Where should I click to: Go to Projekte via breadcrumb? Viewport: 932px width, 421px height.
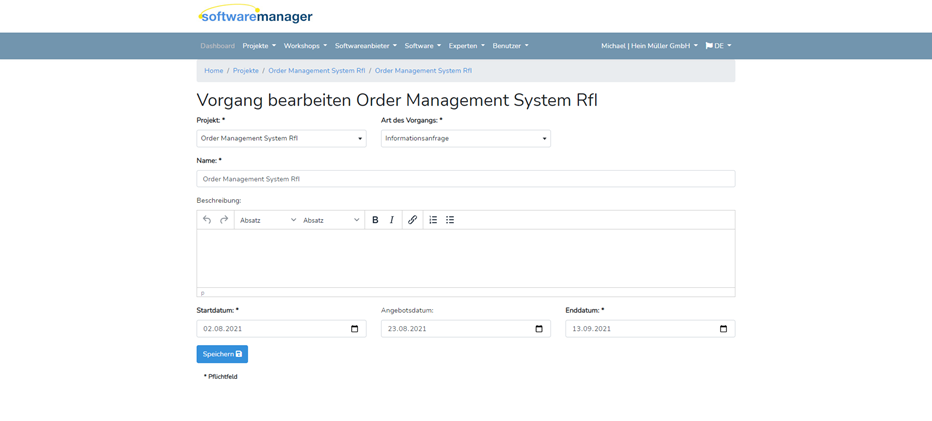tap(245, 70)
